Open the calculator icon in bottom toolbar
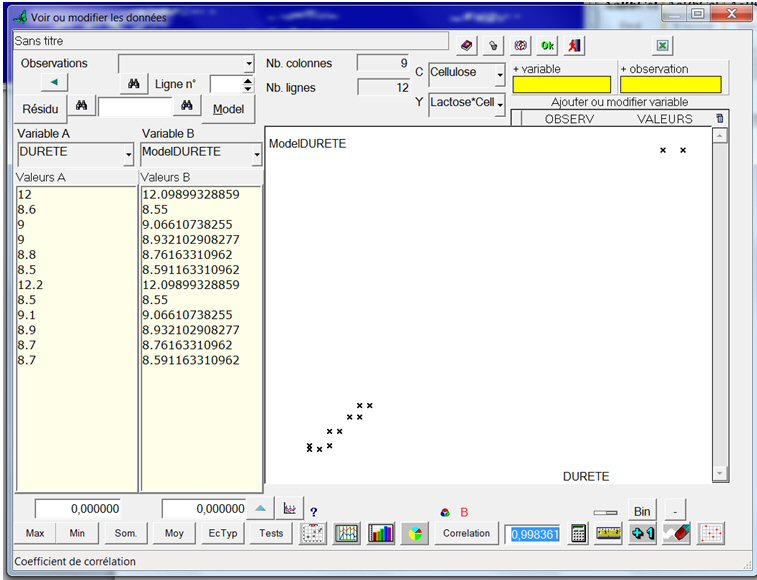This screenshot has width=757, height=580. click(x=579, y=533)
